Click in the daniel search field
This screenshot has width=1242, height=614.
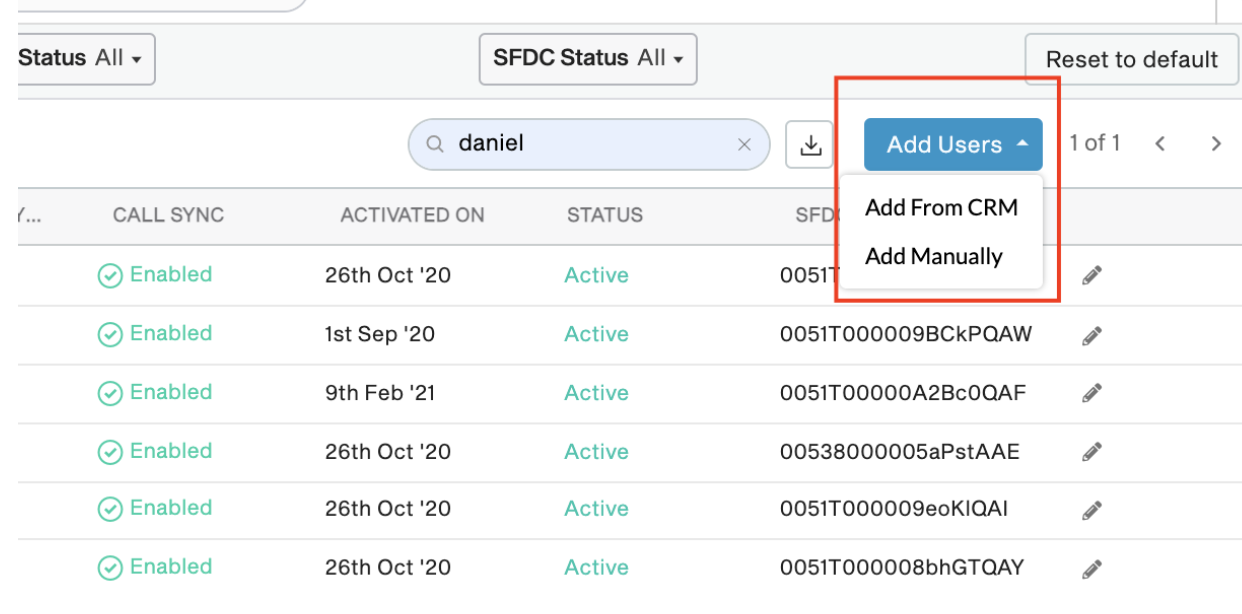pos(589,145)
